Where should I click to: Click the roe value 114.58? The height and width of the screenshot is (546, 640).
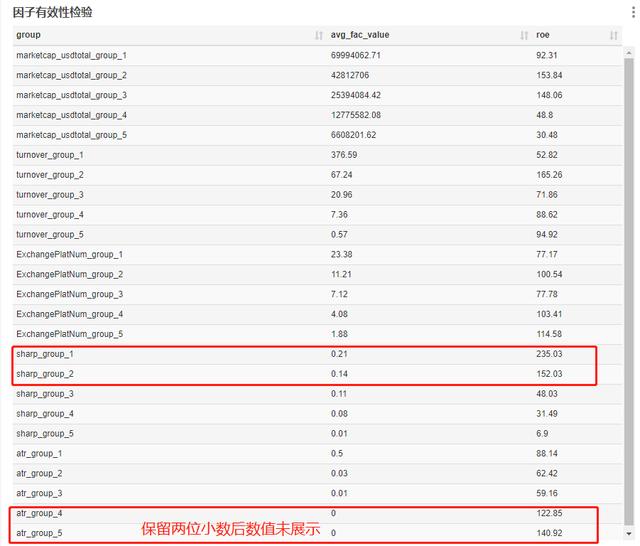(x=549, y=334)
